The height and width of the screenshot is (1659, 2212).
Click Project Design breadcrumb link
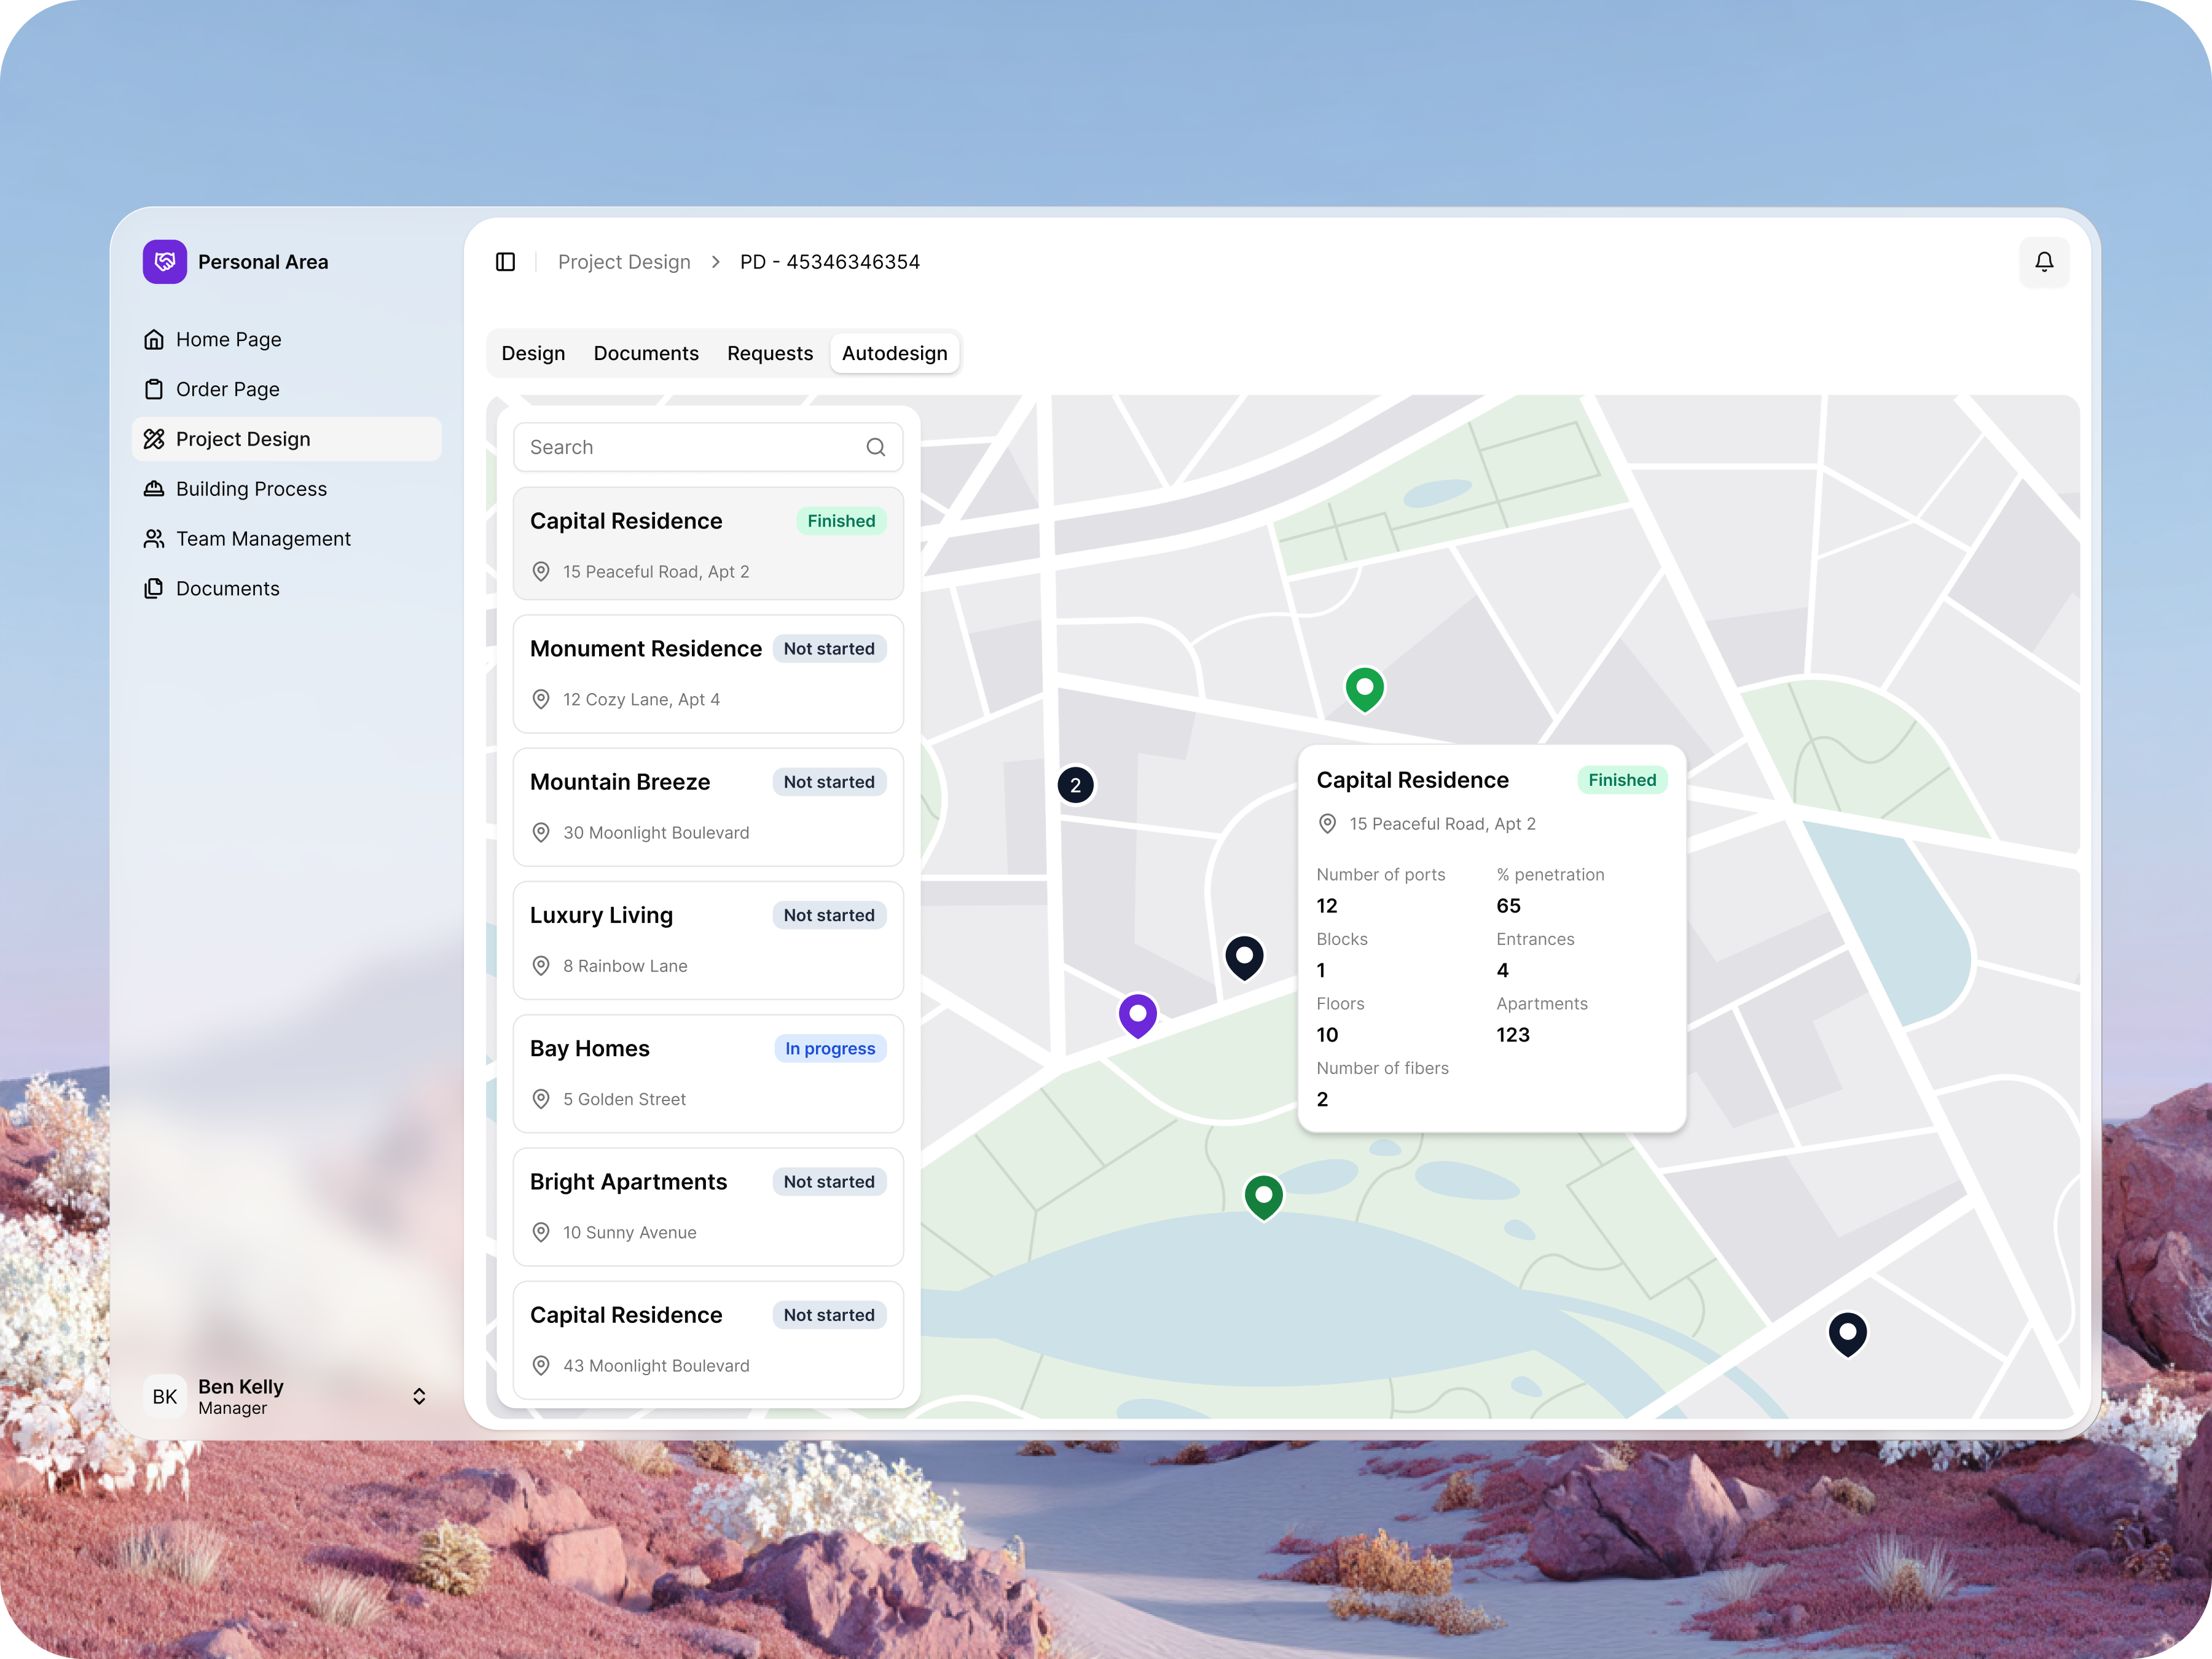(624, 262)
